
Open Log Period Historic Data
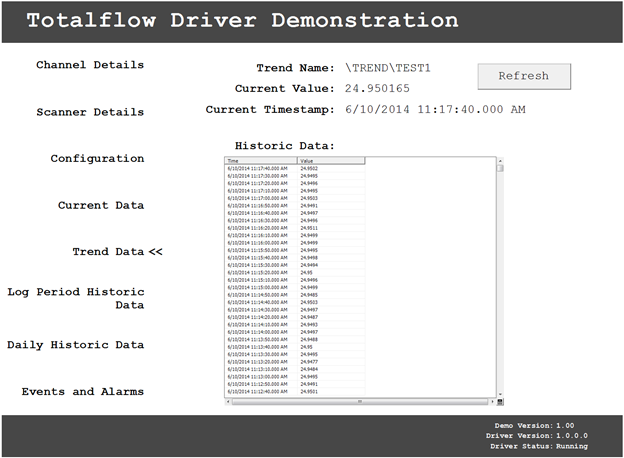(x=76, y=298)
